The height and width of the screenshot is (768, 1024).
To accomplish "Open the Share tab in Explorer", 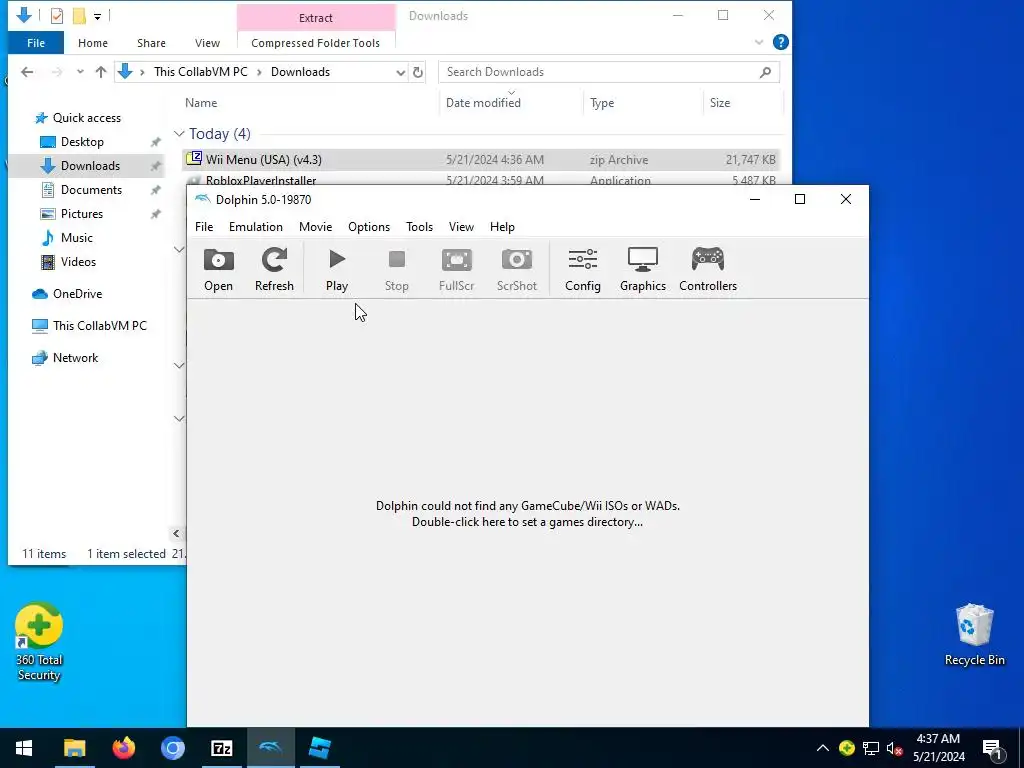I will [x=151, y=43].
